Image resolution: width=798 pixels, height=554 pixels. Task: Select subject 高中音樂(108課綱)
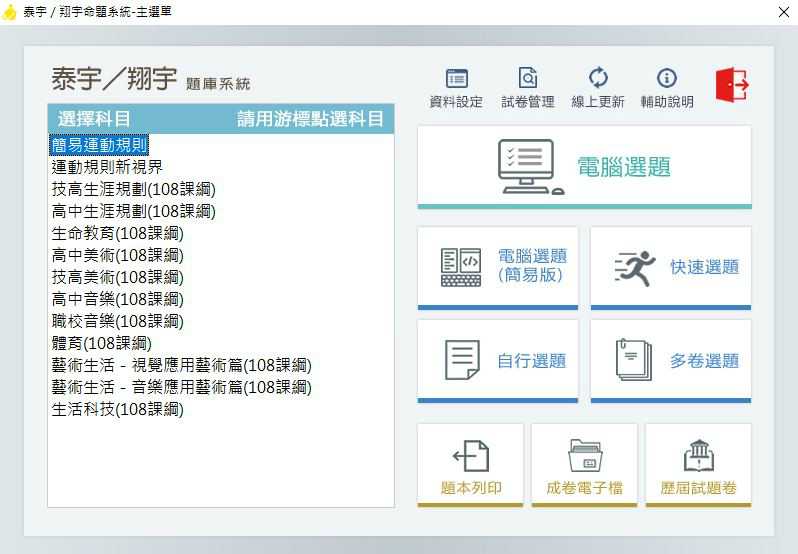point(117,299)
